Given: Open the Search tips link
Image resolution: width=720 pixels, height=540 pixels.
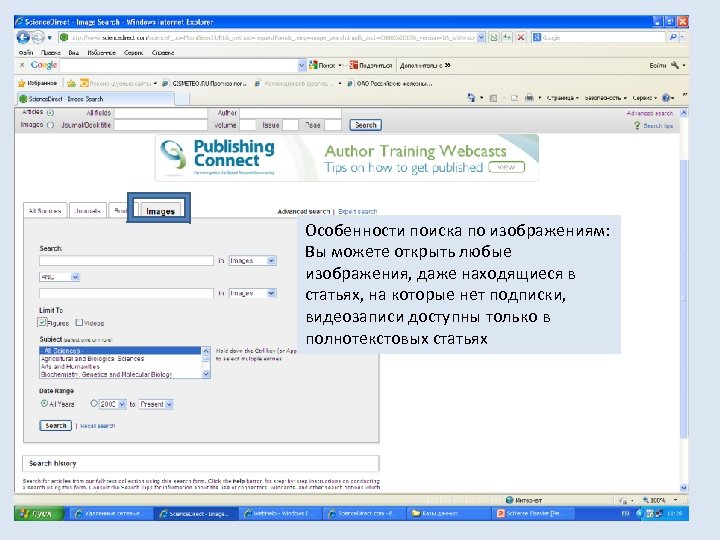Looking at the screenshot, I should 658,126.
